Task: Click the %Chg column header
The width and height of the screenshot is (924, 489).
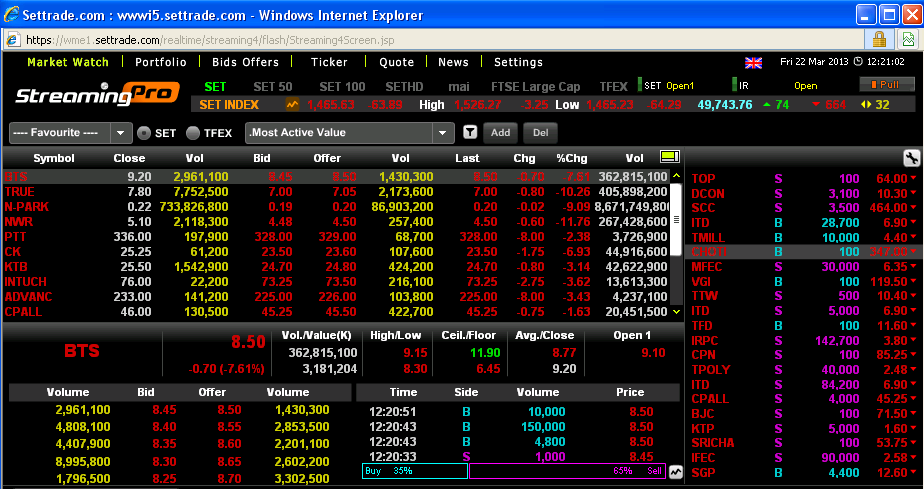Action: point(572,158)
